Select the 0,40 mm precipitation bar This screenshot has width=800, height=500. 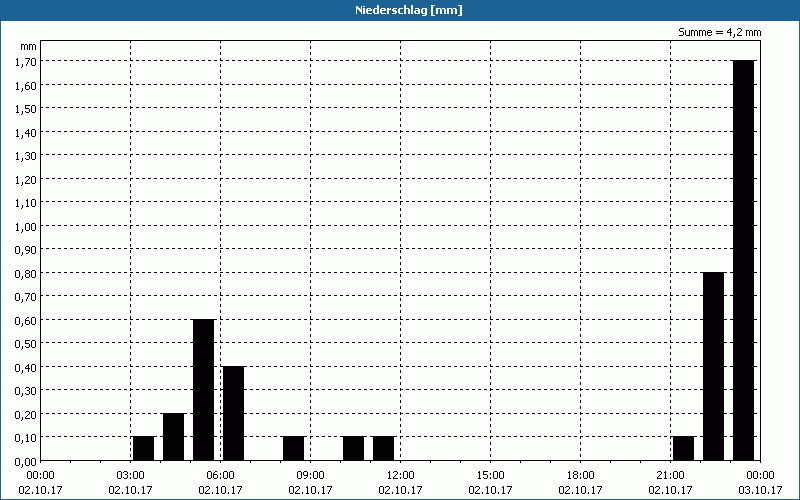pyautogui.click(x=234, y=413)
